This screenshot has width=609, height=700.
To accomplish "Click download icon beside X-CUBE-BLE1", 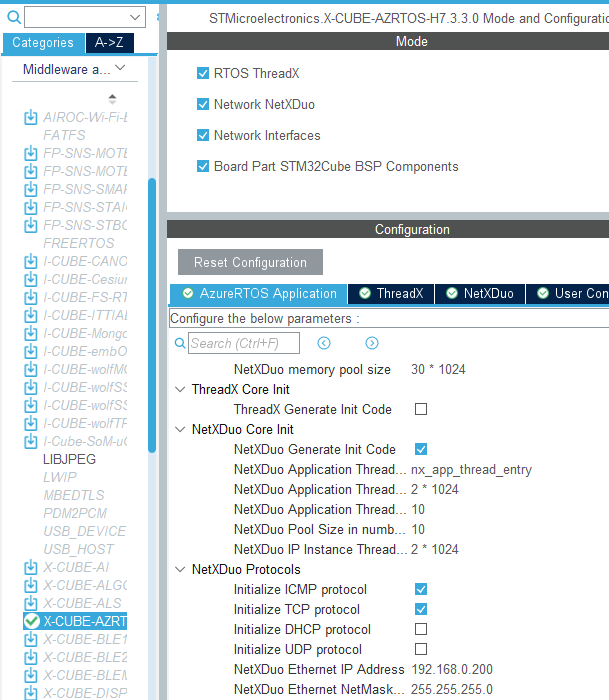I will pos(30,639).
